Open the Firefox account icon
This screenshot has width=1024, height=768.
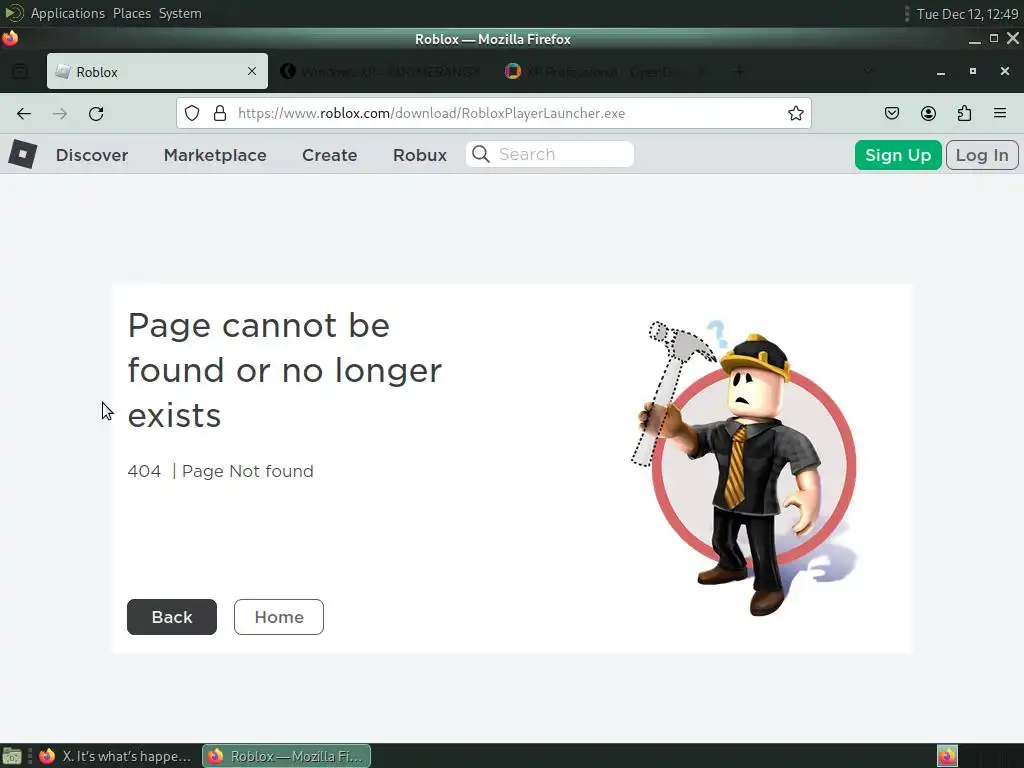pos(928,113)
